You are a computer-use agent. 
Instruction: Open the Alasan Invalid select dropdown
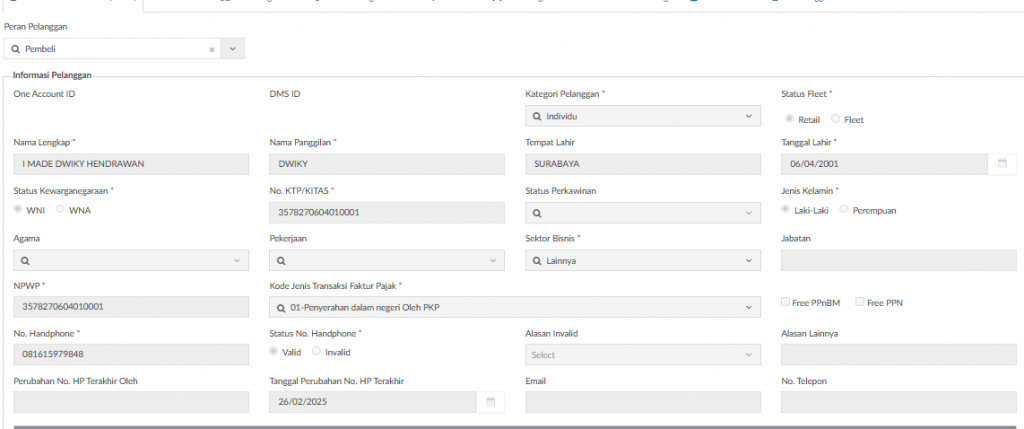[643, 355]
